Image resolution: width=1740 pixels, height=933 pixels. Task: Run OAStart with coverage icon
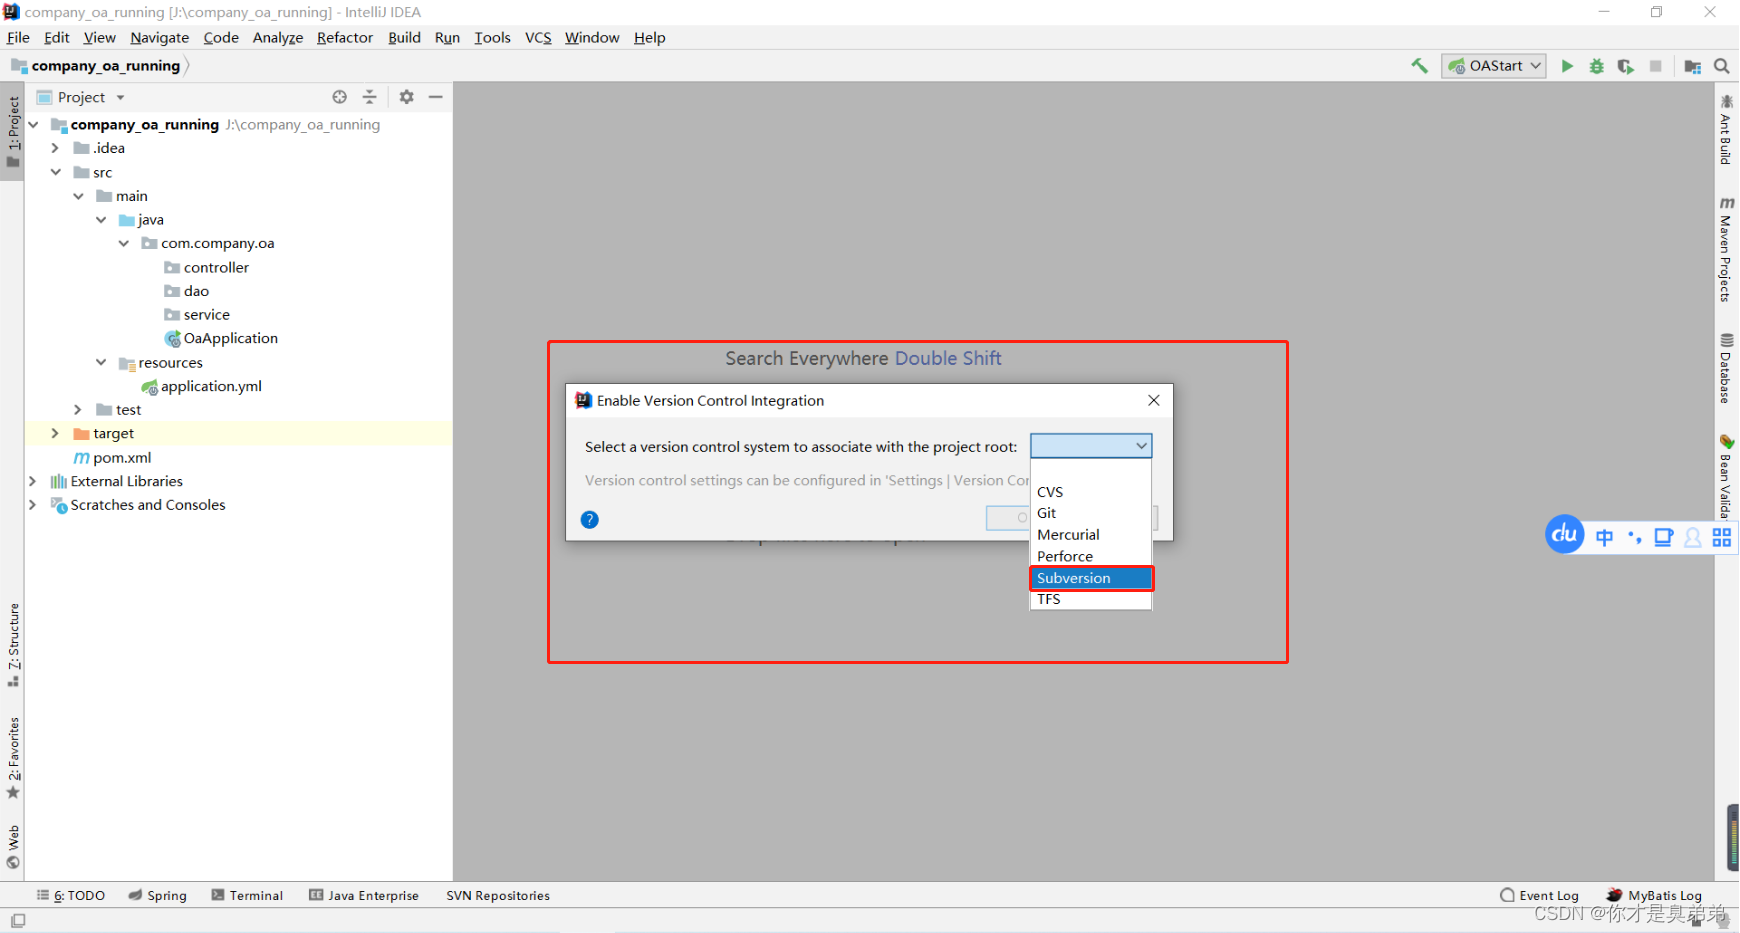click(x=1626, y=66)
